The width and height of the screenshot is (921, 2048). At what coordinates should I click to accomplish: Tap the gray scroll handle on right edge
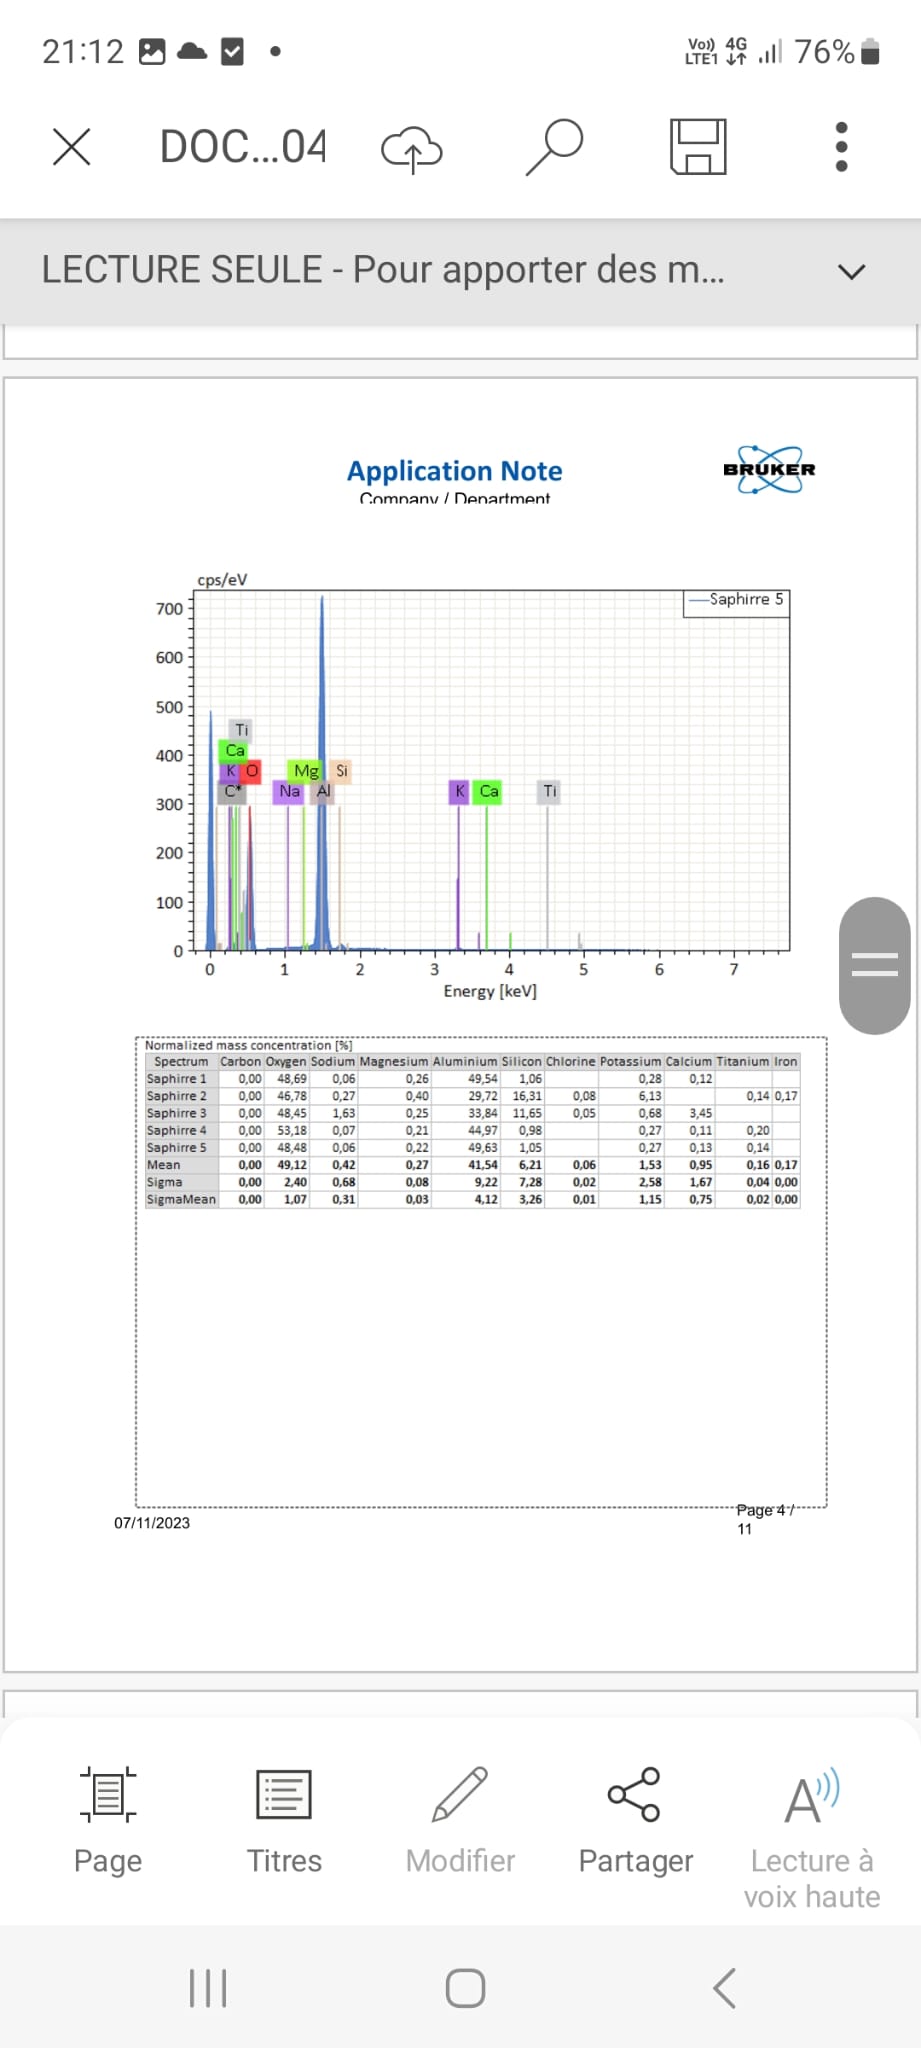point(874,965)
